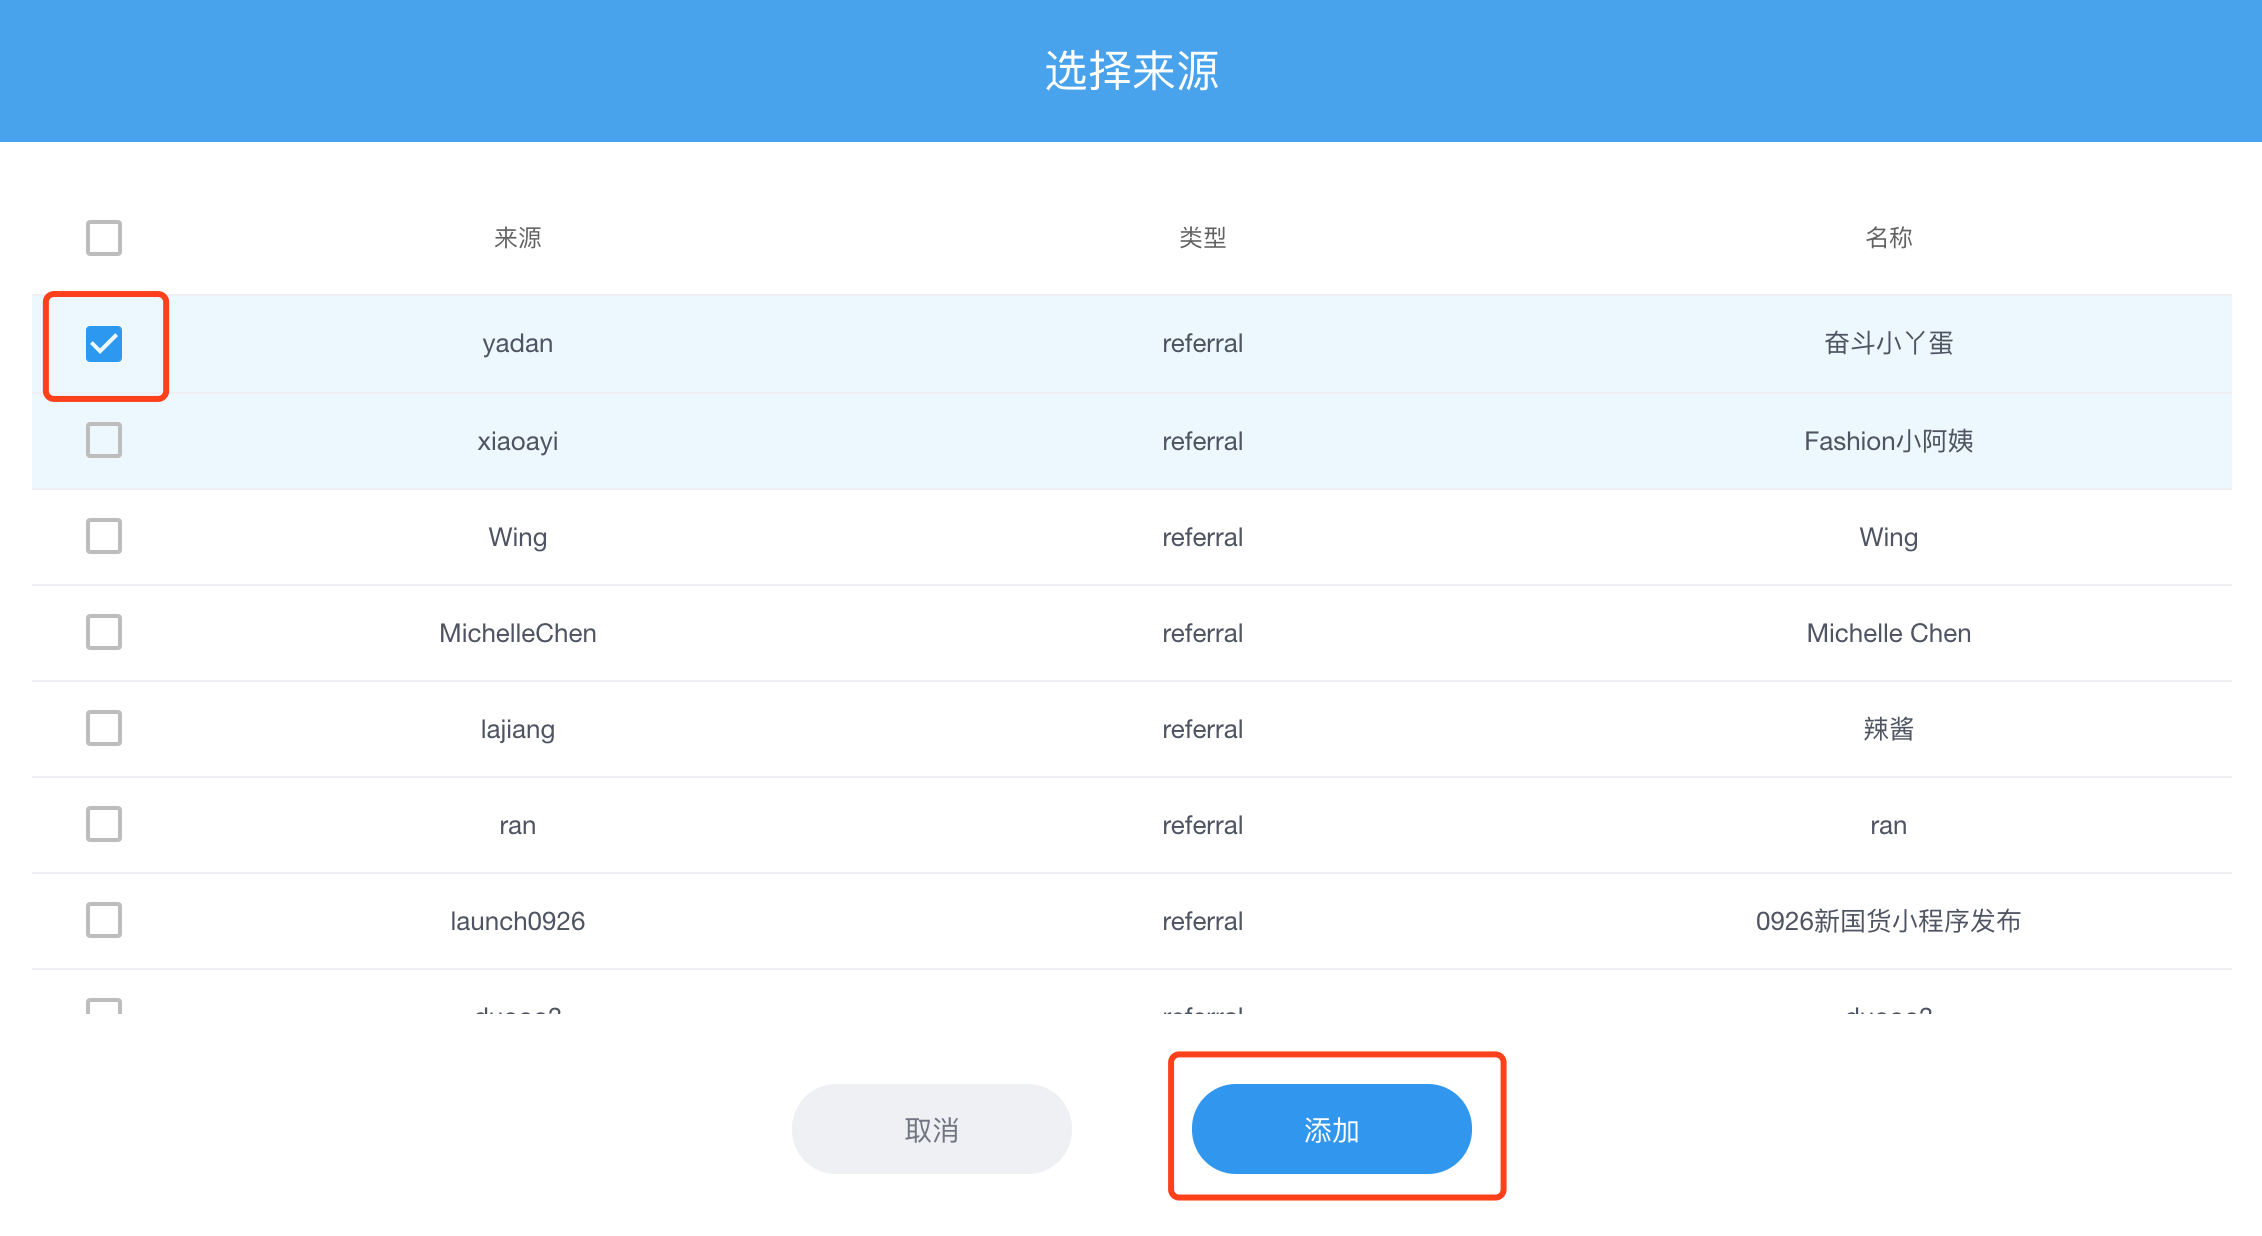Select the MichelleChen row checkbox

click(104, 632)
